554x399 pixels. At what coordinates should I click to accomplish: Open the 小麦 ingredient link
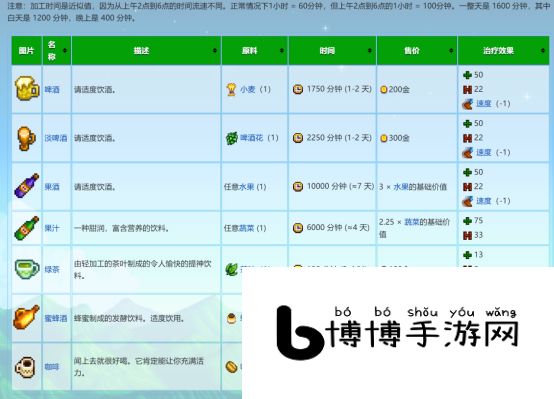(x=248, y=89)
